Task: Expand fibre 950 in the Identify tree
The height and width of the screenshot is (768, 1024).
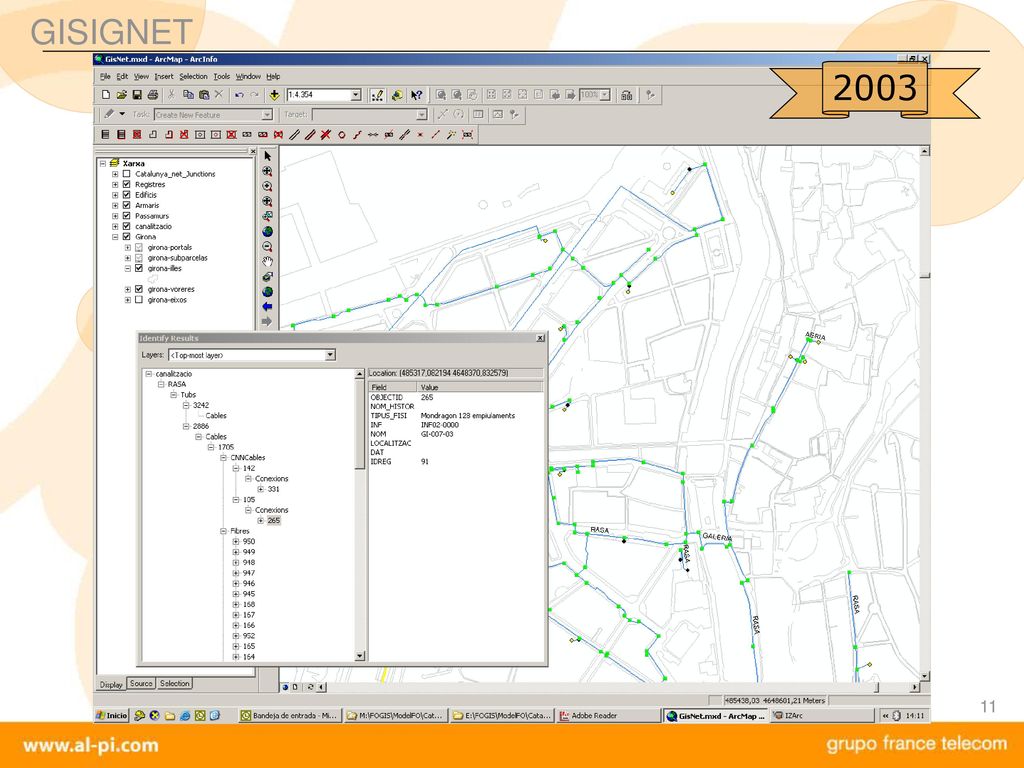Action: [x=236, y=541]
